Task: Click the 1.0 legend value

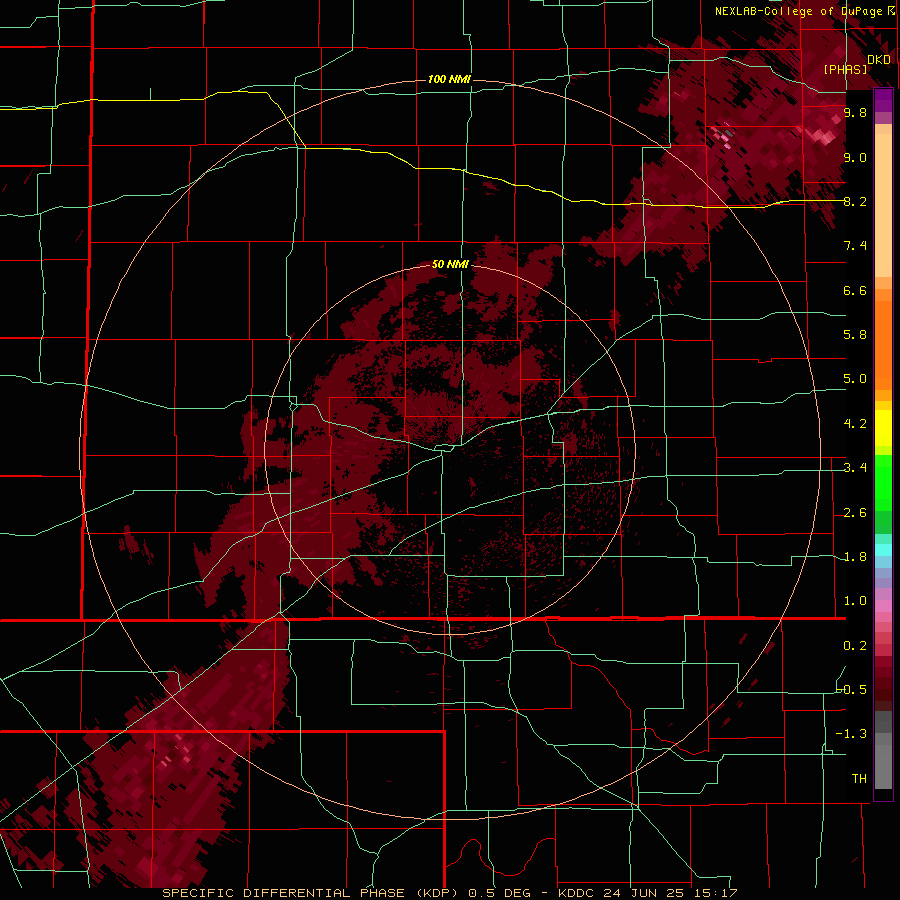Action: 855,601
